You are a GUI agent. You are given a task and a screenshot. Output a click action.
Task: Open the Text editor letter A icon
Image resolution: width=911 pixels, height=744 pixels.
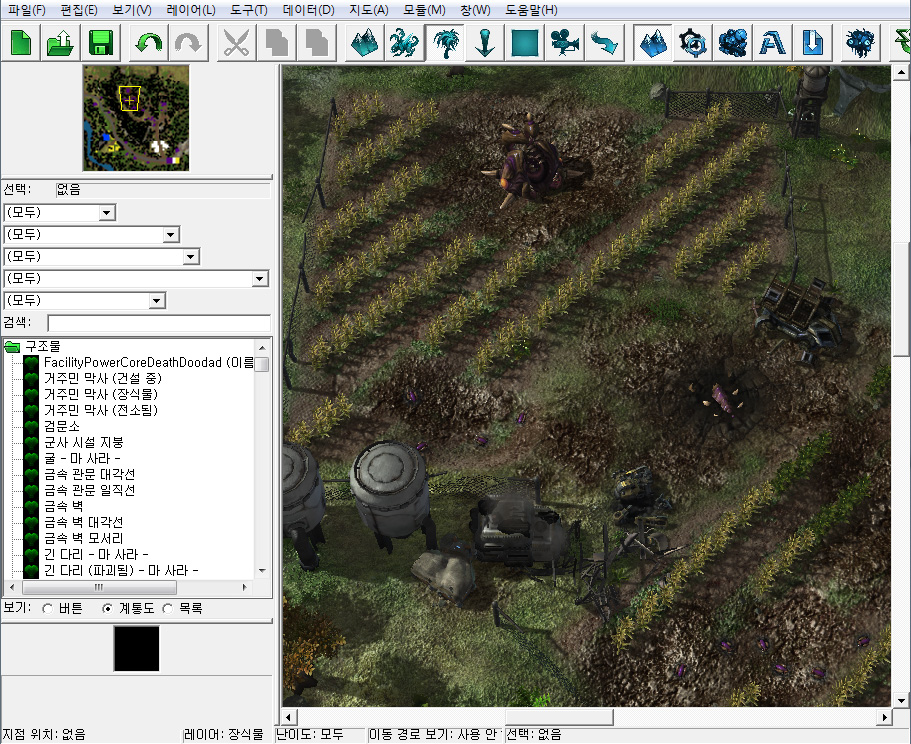pos(772,43)
